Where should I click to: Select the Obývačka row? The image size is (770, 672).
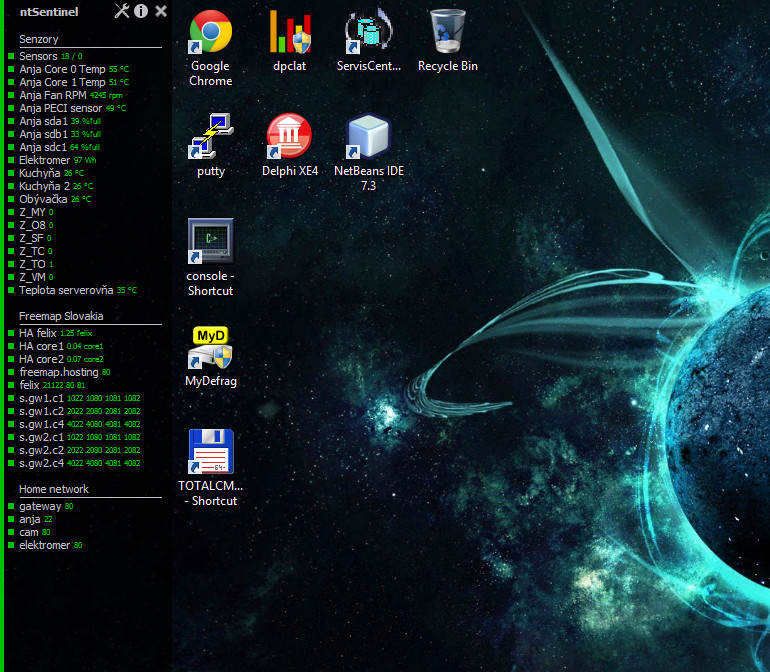tap(50, 199)
